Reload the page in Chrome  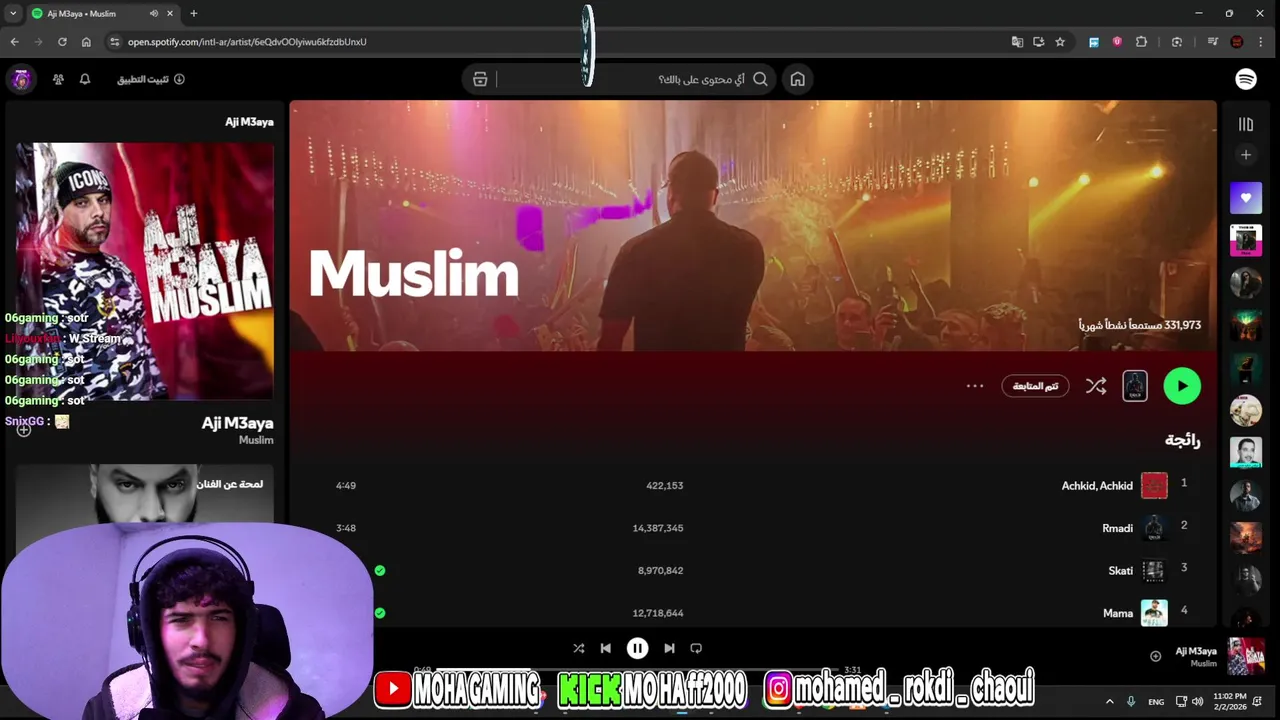point(62,42)
